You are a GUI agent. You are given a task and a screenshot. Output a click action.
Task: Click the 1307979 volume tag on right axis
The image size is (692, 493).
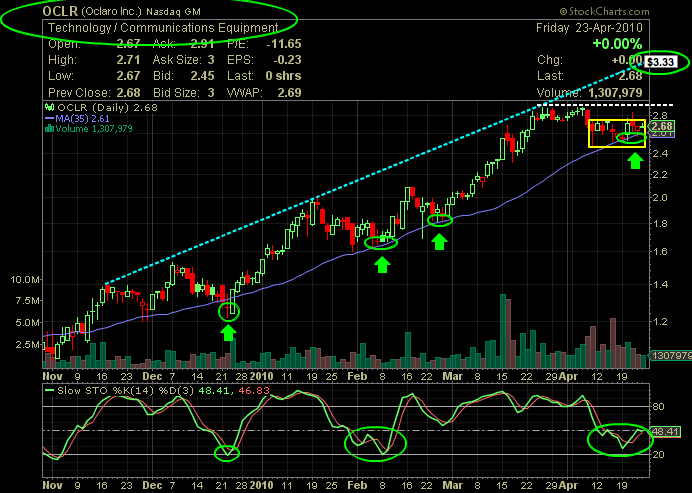pos(671,355)
